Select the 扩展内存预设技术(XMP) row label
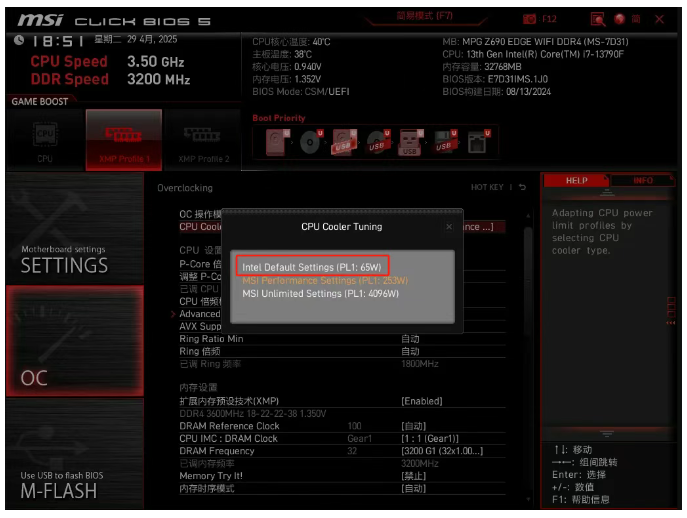 click(229, 401)
